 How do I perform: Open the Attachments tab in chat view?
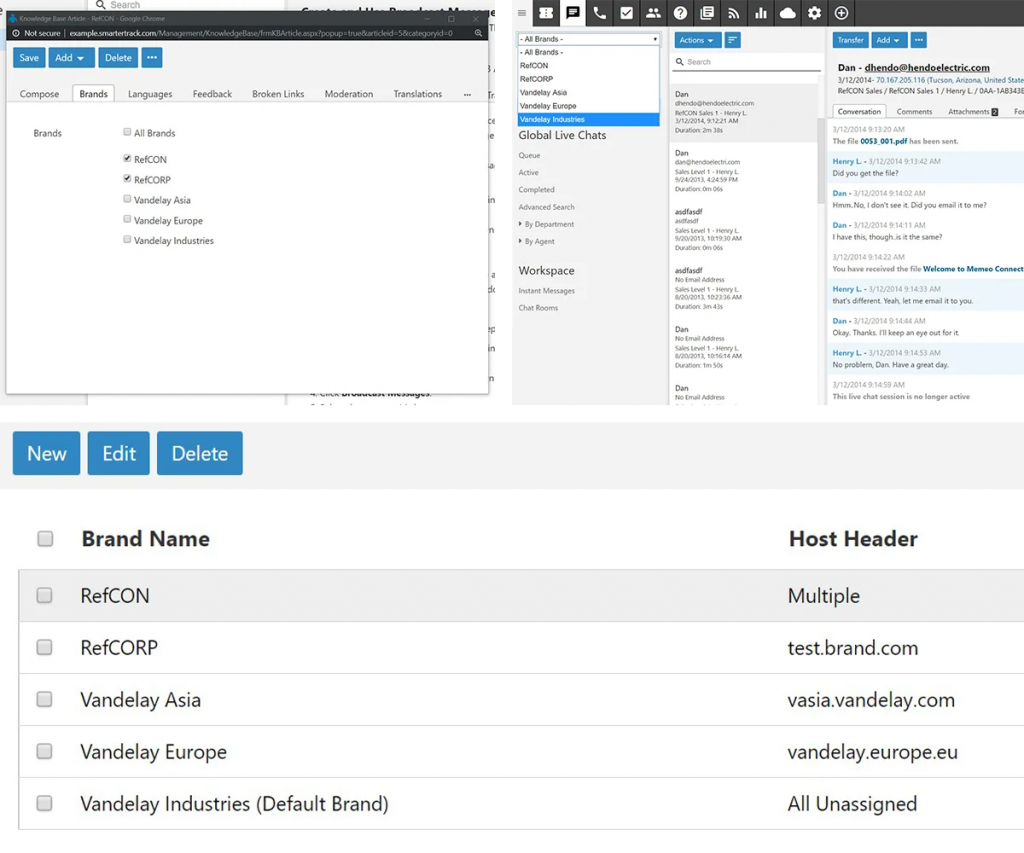click(972, 112)
